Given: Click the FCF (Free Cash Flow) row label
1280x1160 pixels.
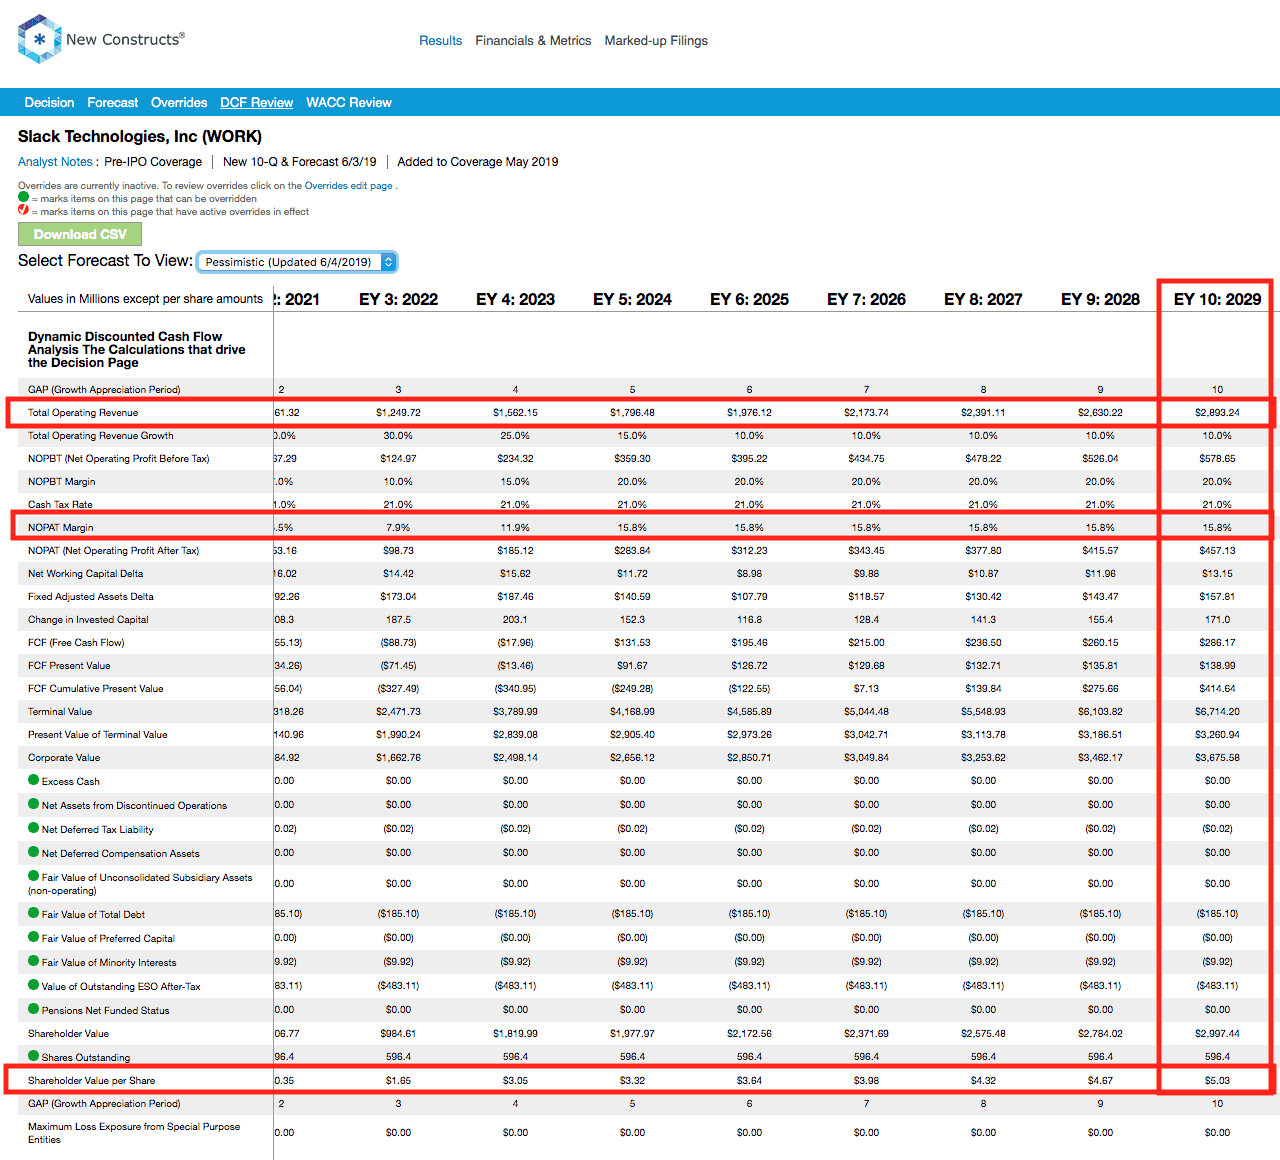Looking at the screenshot, I should click(76, 643).
